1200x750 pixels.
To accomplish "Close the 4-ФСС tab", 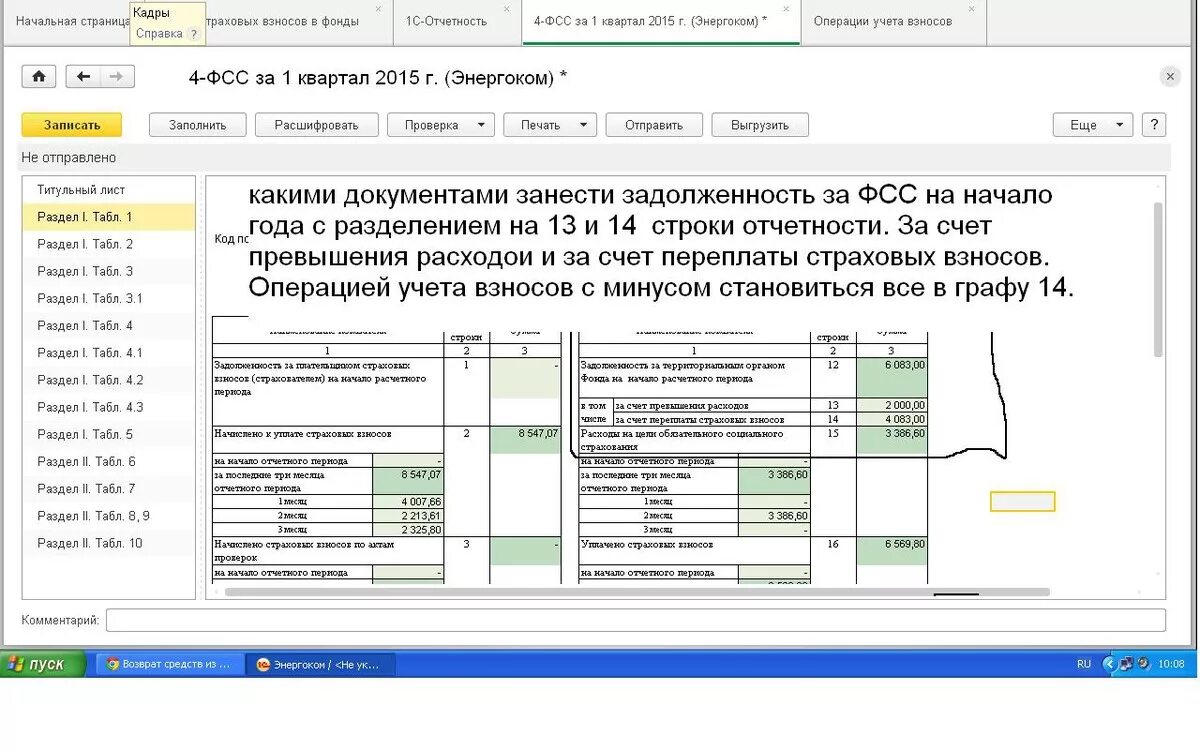I will tap(785, 9).
